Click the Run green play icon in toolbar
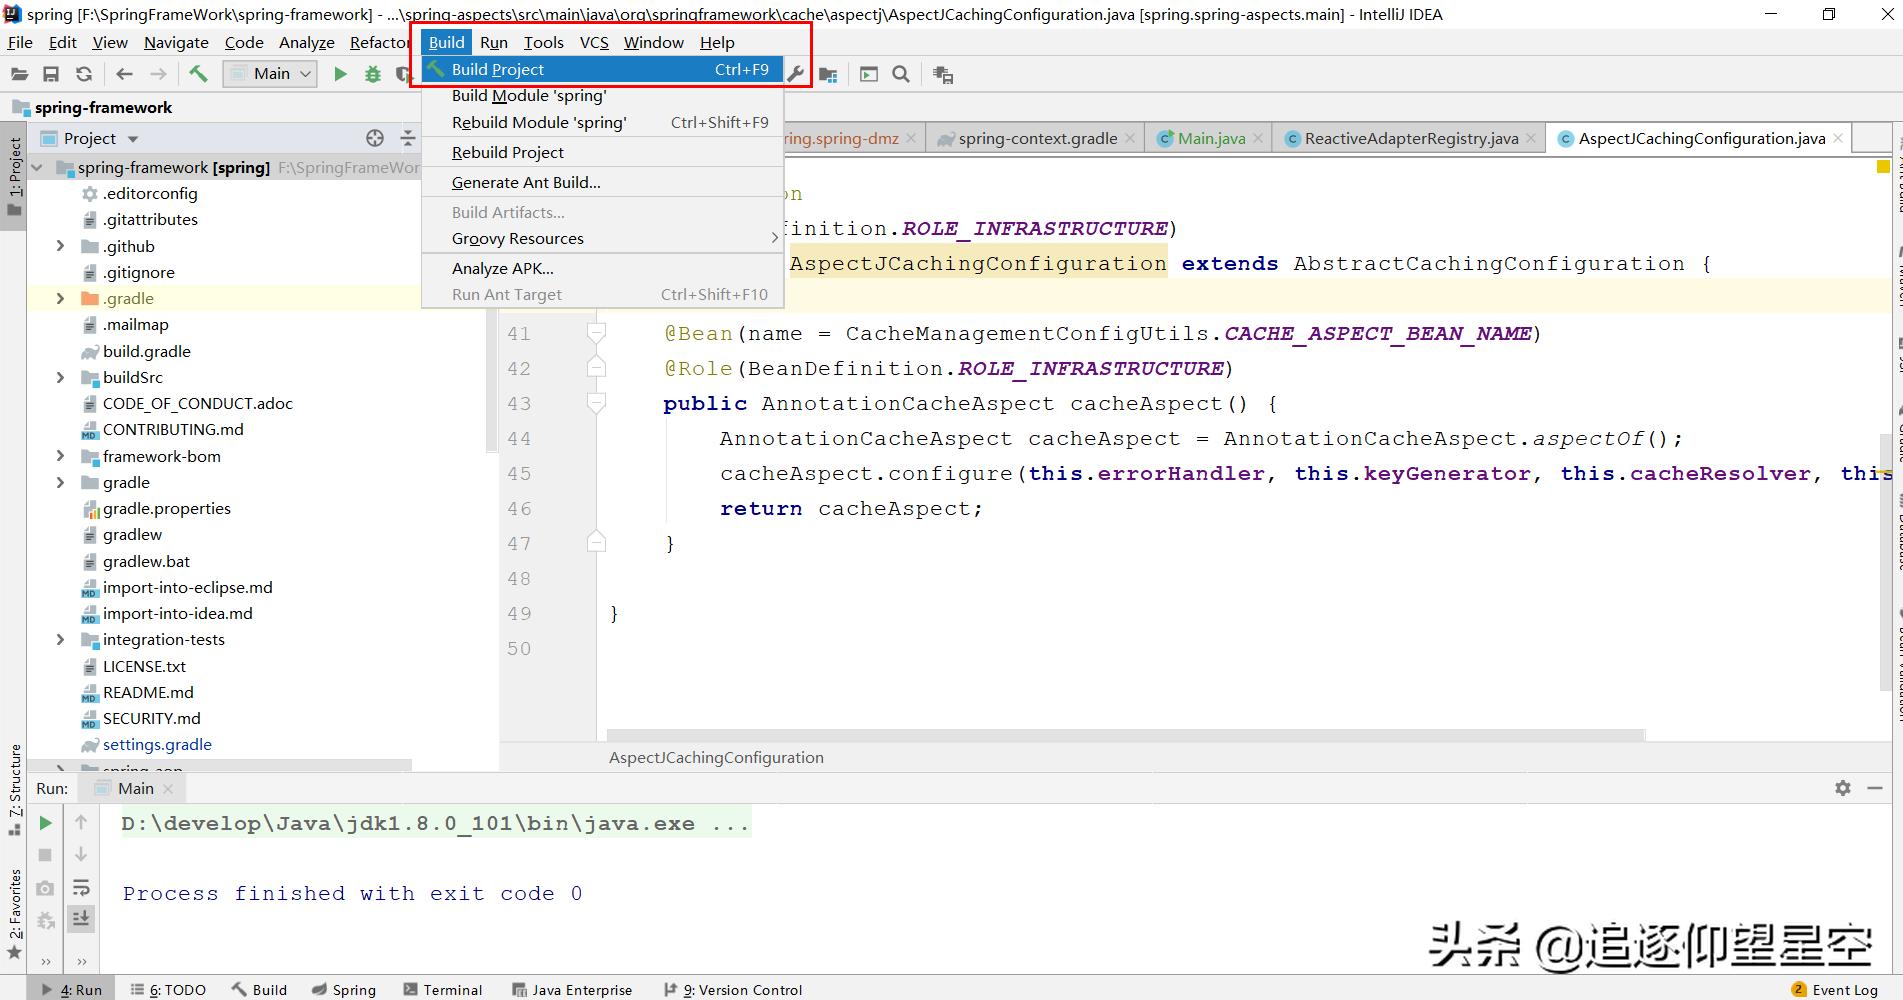The width and height of the screenshot is (1903, 1000). click(340, 74)
